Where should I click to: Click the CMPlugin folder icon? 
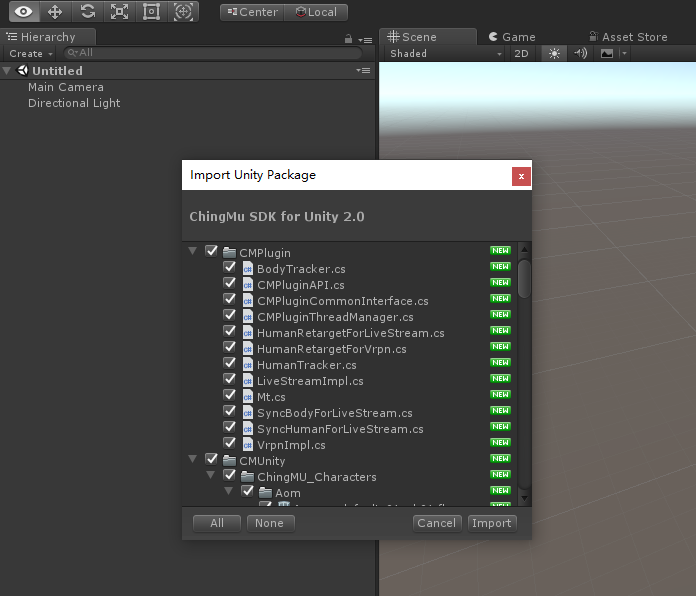point(229,253)
